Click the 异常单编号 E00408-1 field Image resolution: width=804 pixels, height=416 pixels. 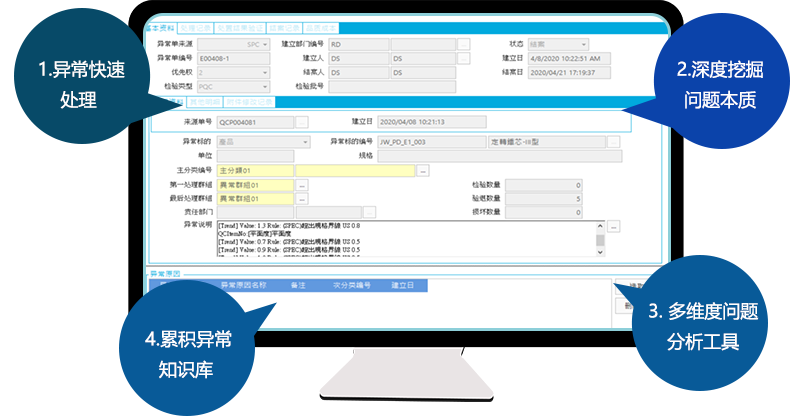[233, 59]
